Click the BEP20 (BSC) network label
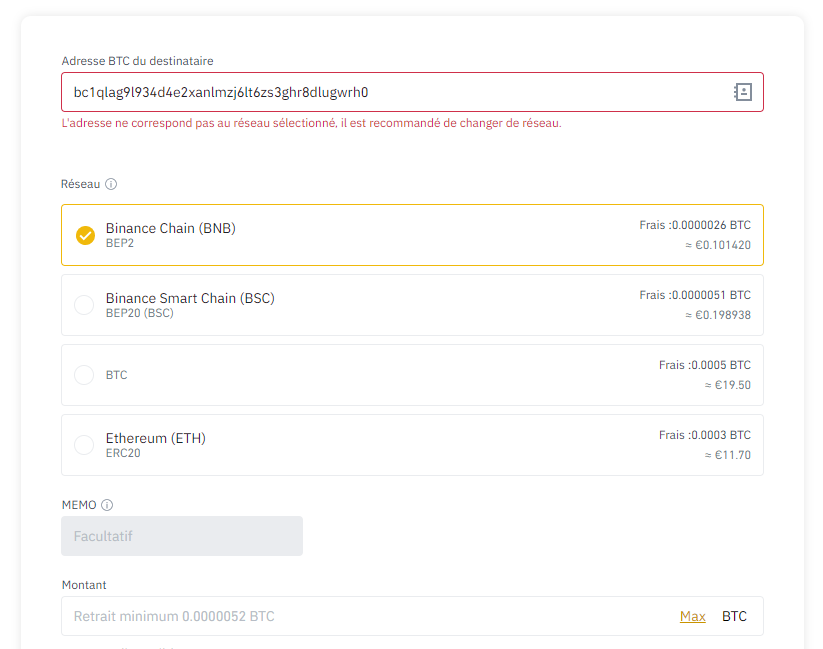The image size is (823, 649). (x=140, y=313)
